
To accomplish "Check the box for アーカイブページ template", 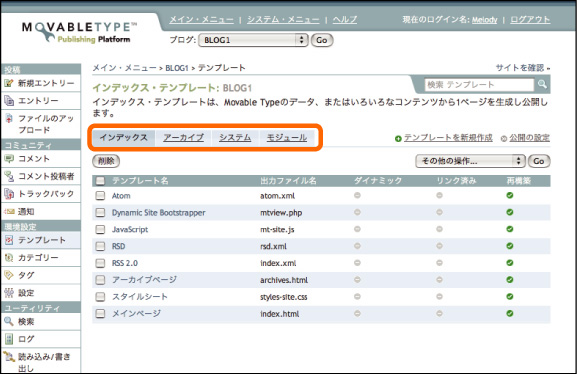I will pos(100,280).
